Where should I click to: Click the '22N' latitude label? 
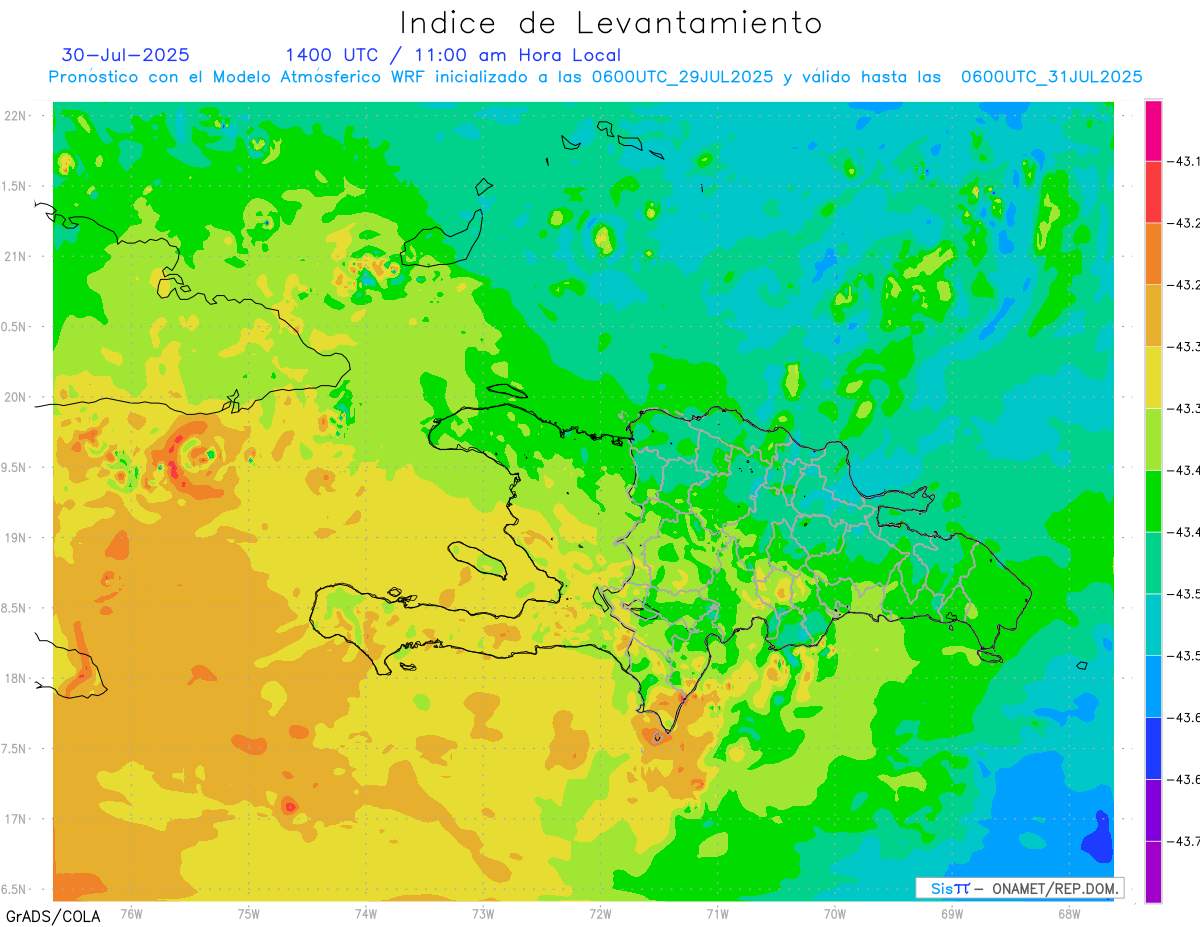[15, 116]
